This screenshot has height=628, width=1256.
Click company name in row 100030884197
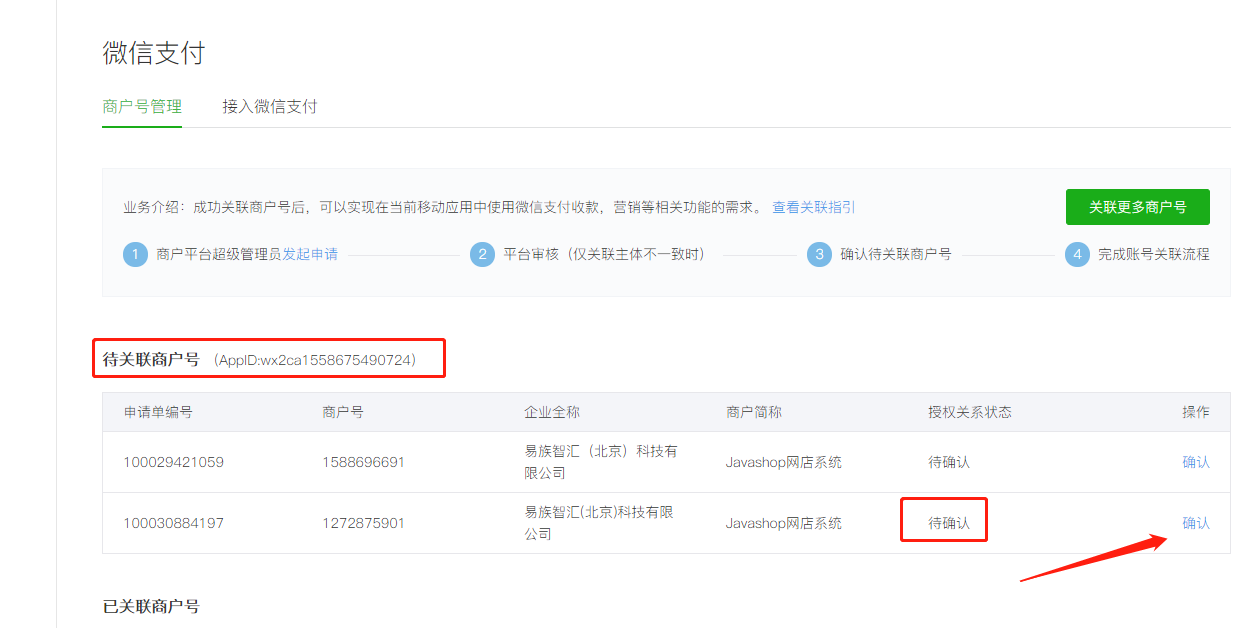coord(599,523)
